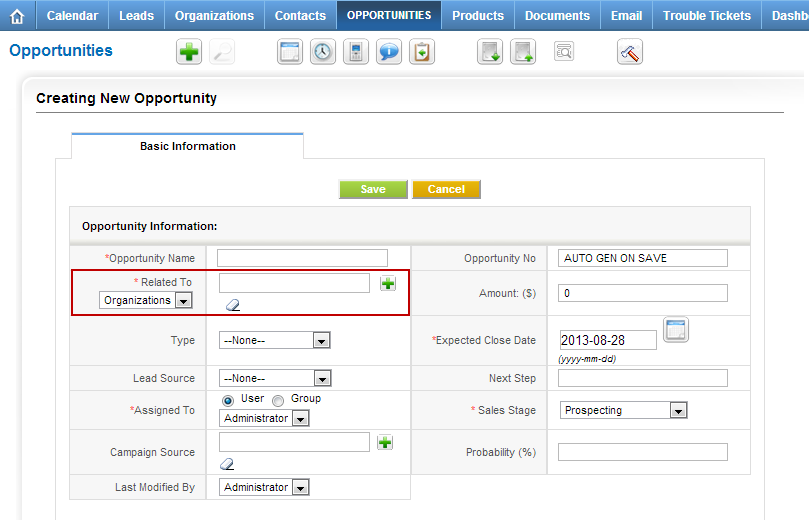
Task: Click the import opportunities toolbar icon
Action: click(490, 52)
